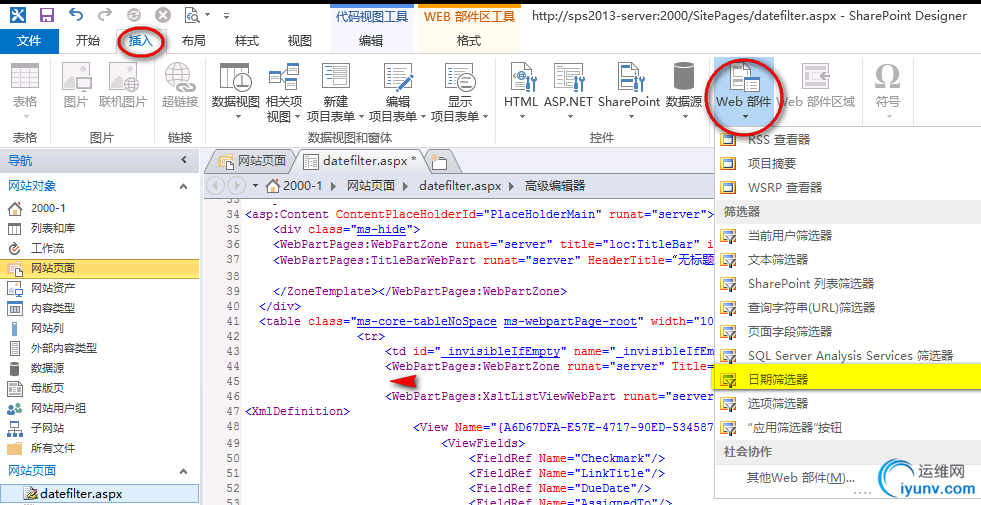The image size is (981, 505).
Task: Select the datefilter.aspx document tab
Action: click(360, 161)
